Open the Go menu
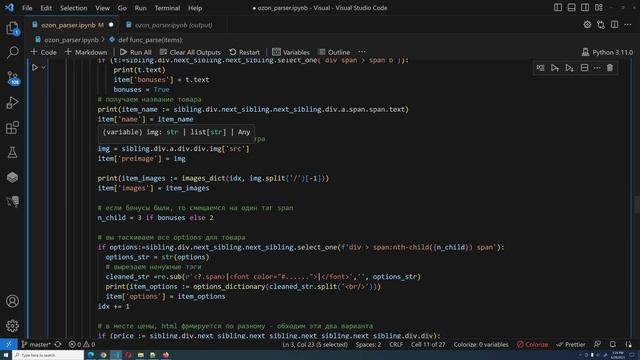 point(122,8)
